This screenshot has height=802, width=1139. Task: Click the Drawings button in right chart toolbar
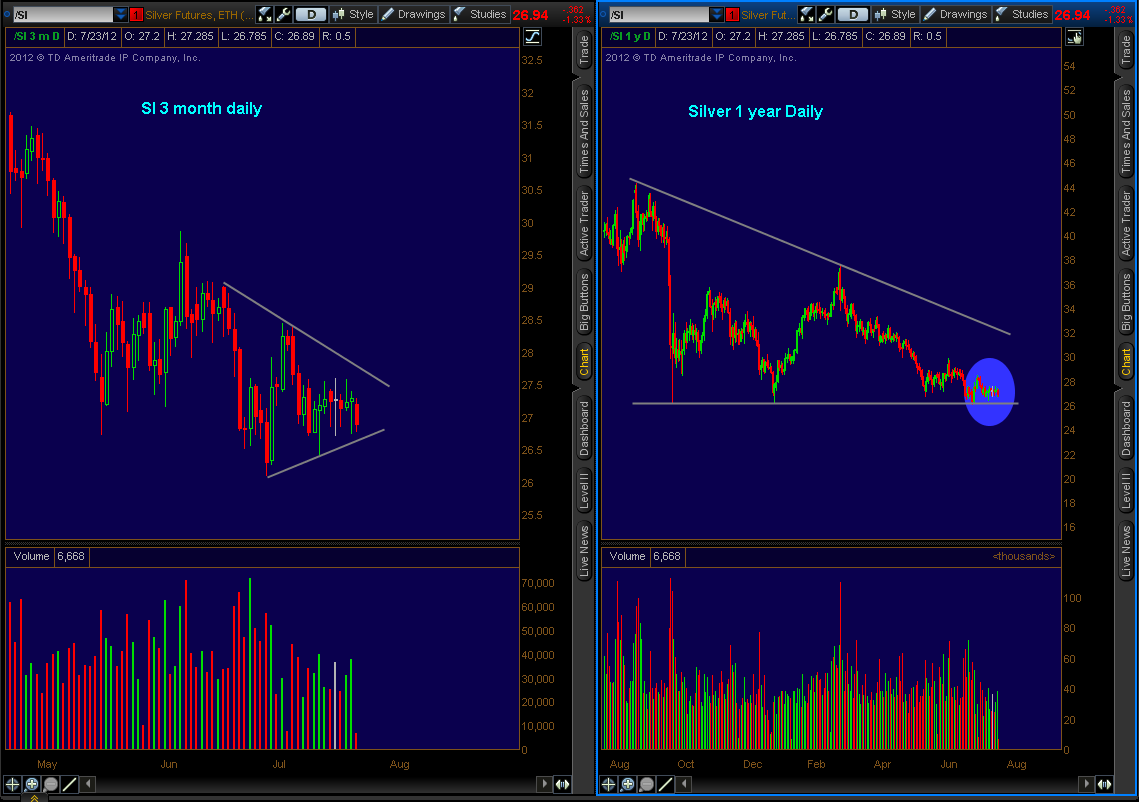point(954,14)
